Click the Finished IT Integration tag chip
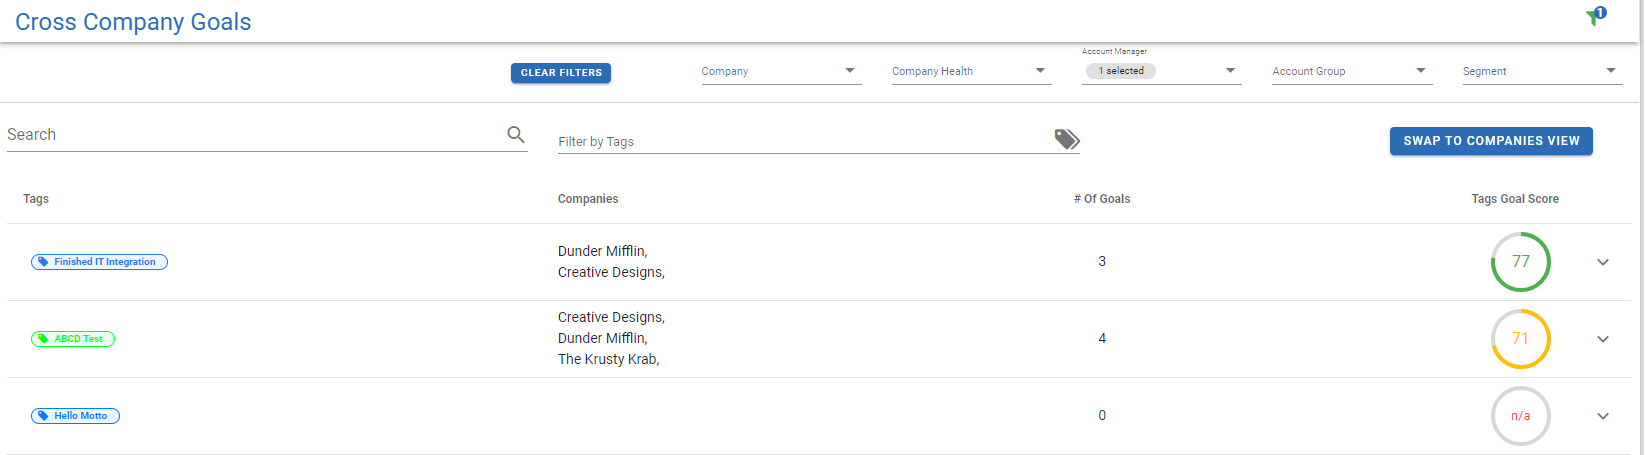This screenshot has height=455, width=1646. [x=99, y=262]
